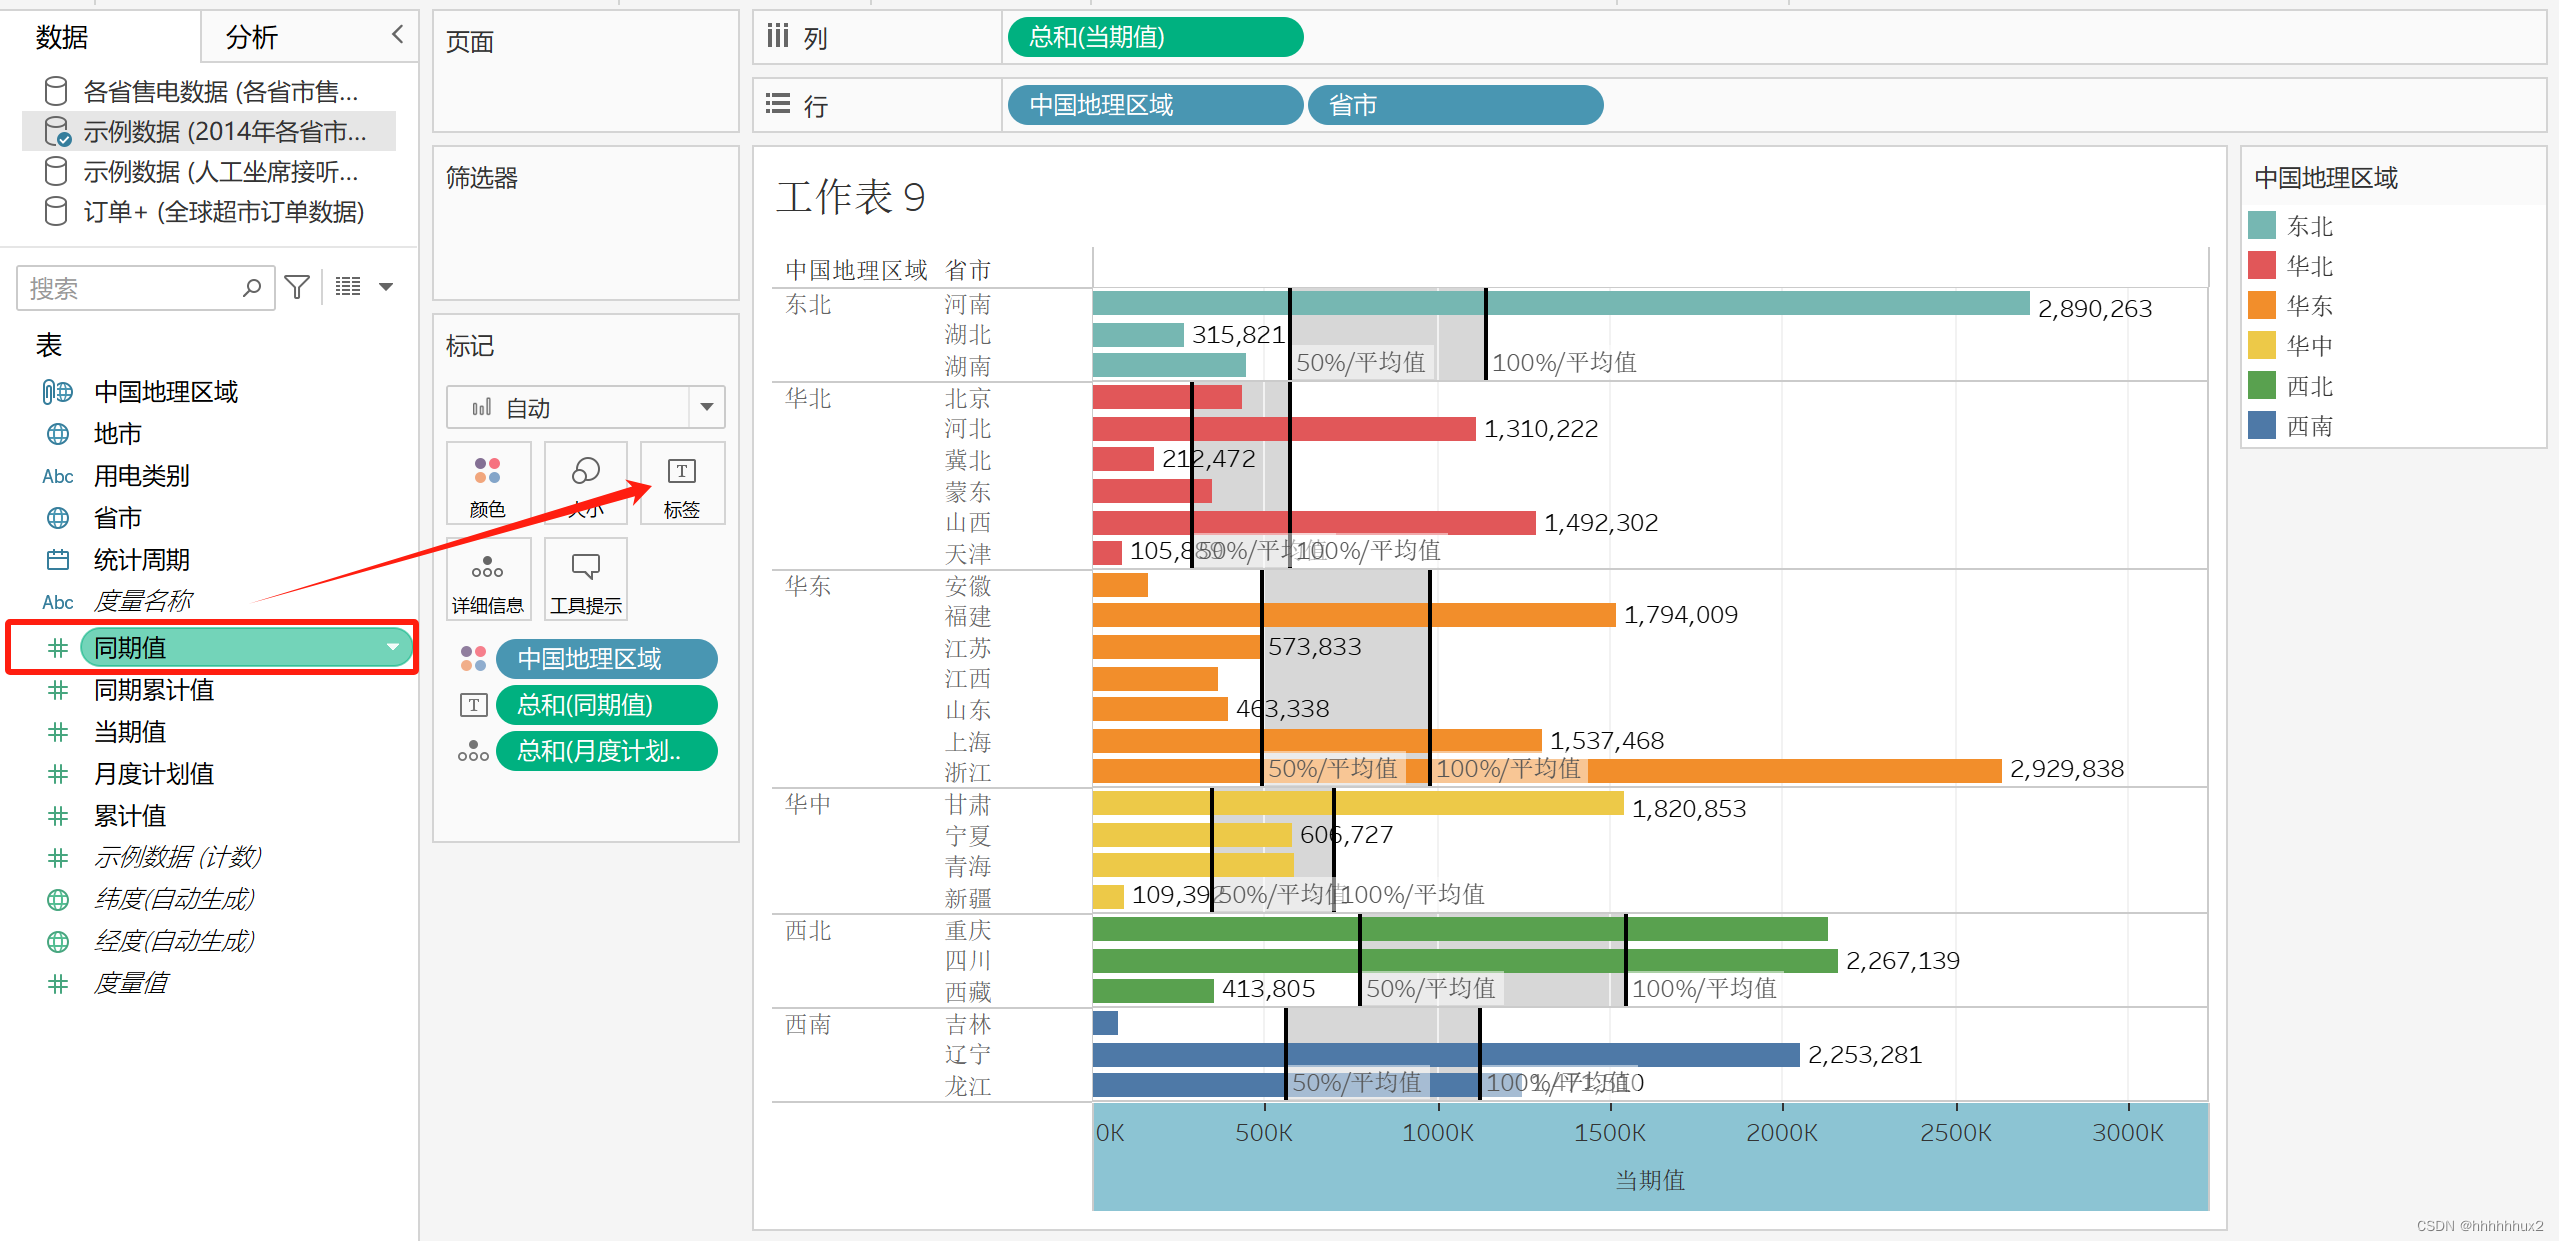Select the 总和(当期值) pill in columns

(x=1154, y=37)
